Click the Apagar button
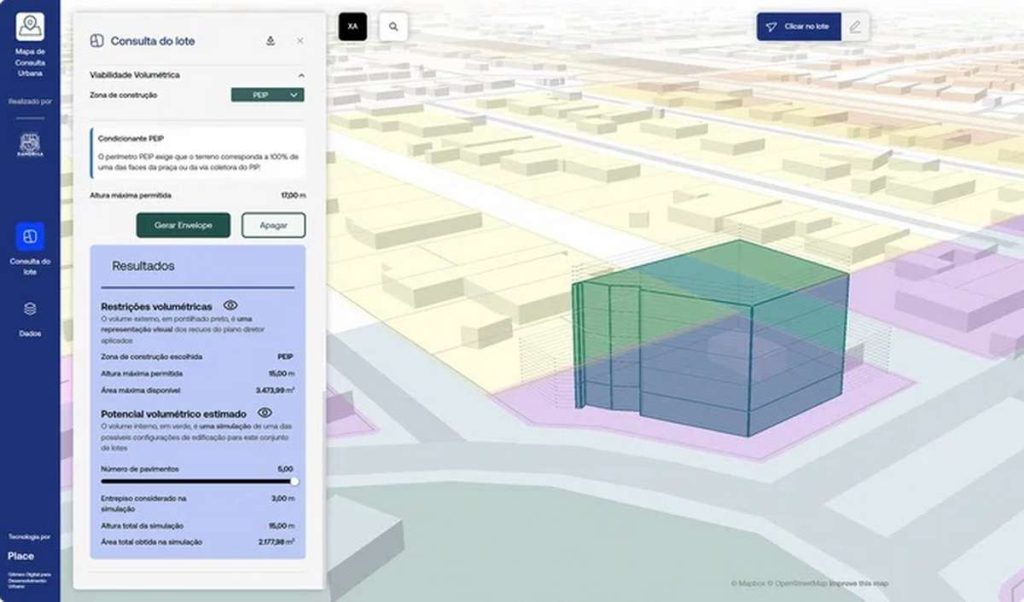Viewport: 1024px width, 602px height. 273,225
